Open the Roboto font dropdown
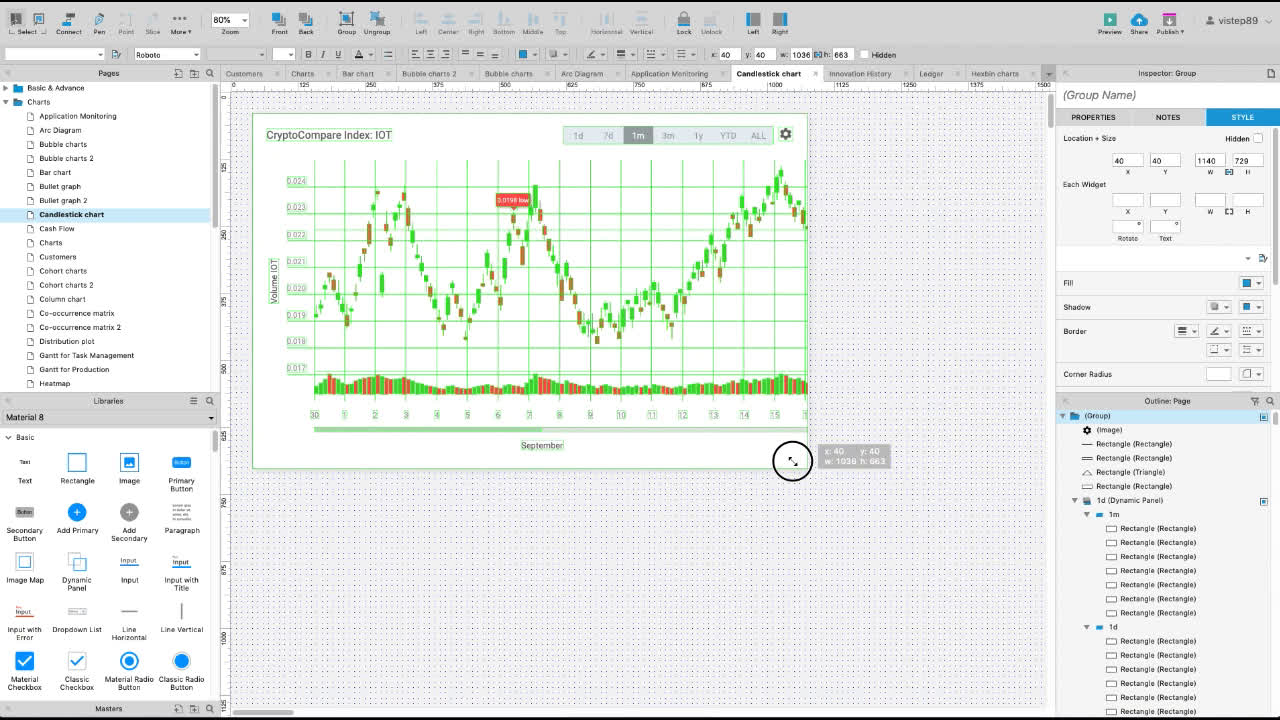Image resolution: width=1280 pixels, height=720 pixels. 167,55
